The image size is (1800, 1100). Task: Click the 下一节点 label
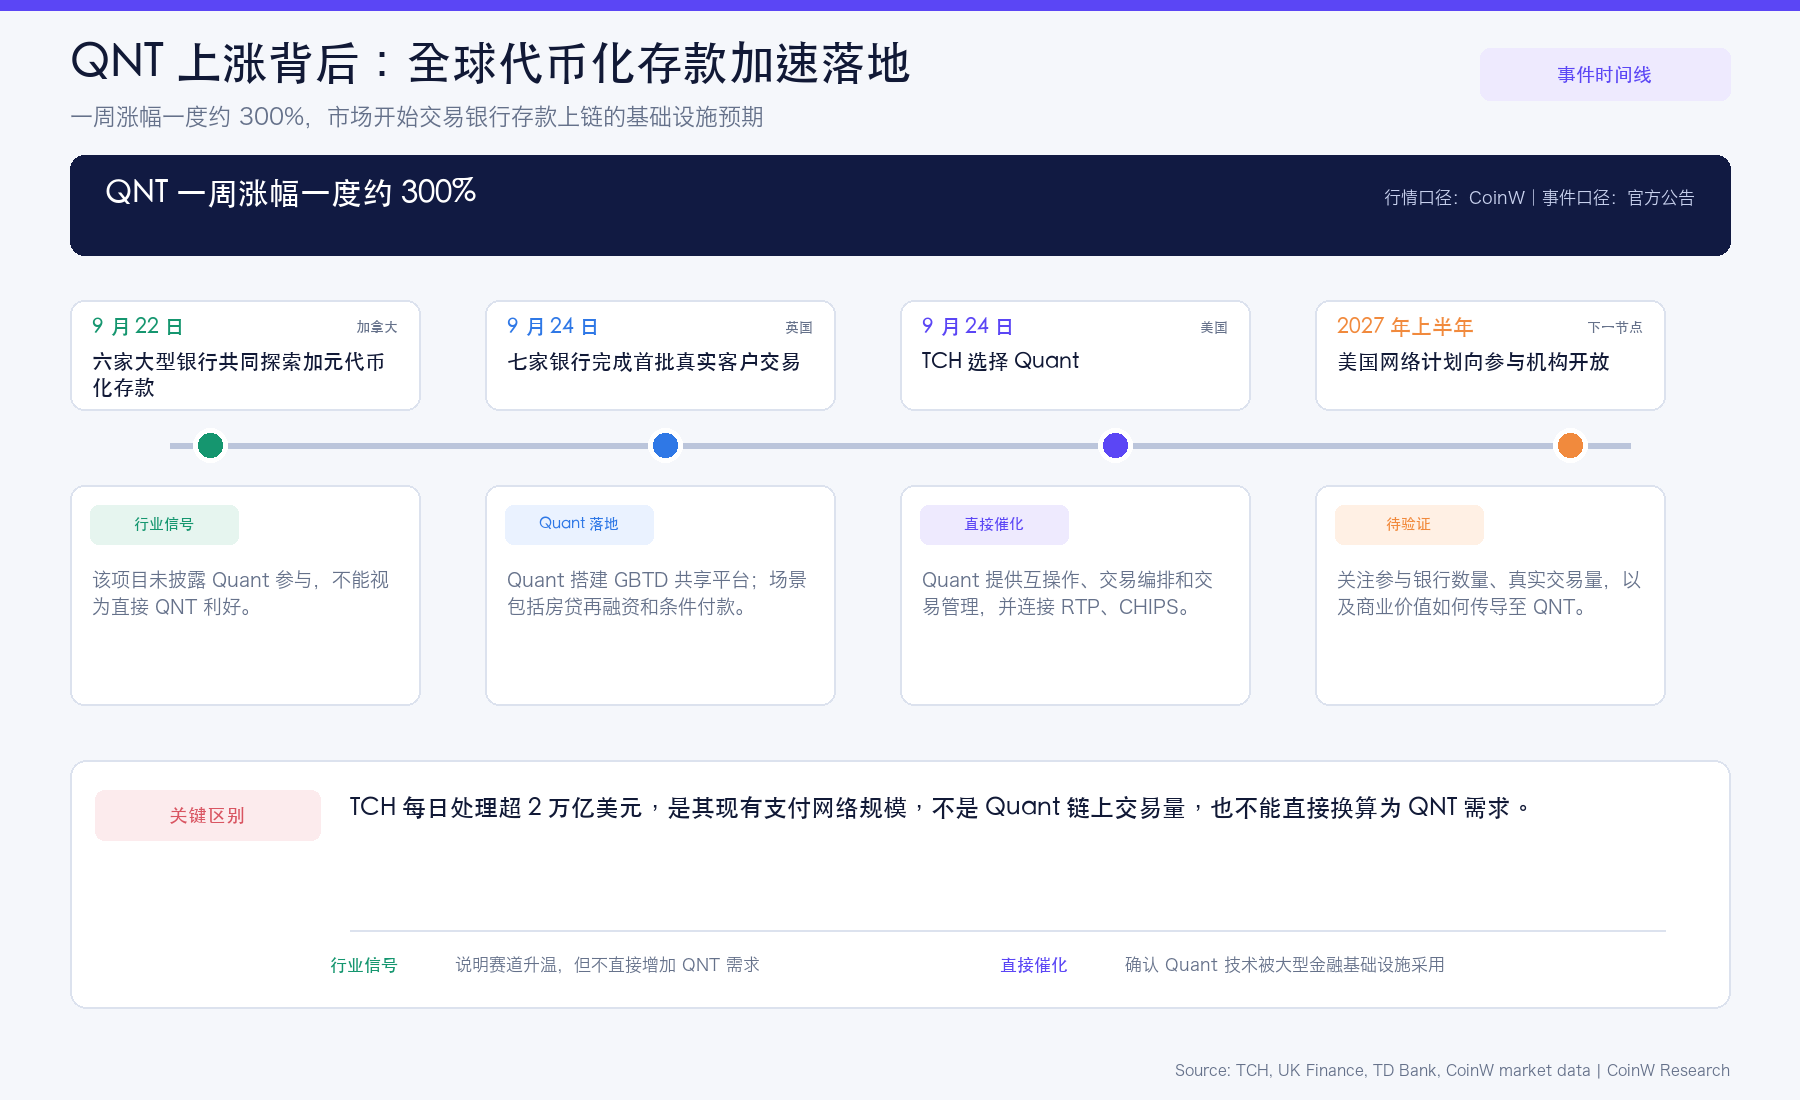(x=1615, y=327)
